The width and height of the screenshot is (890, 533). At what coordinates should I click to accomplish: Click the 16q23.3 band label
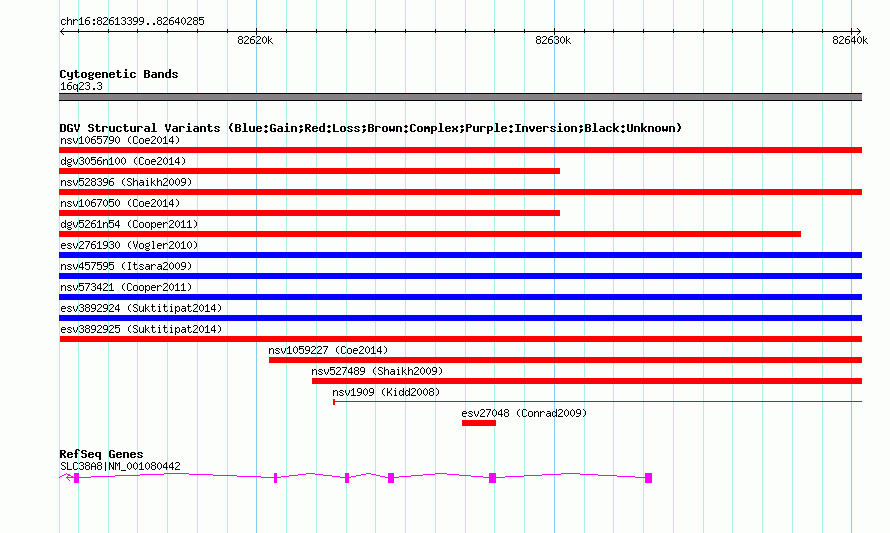pos(81,86)
